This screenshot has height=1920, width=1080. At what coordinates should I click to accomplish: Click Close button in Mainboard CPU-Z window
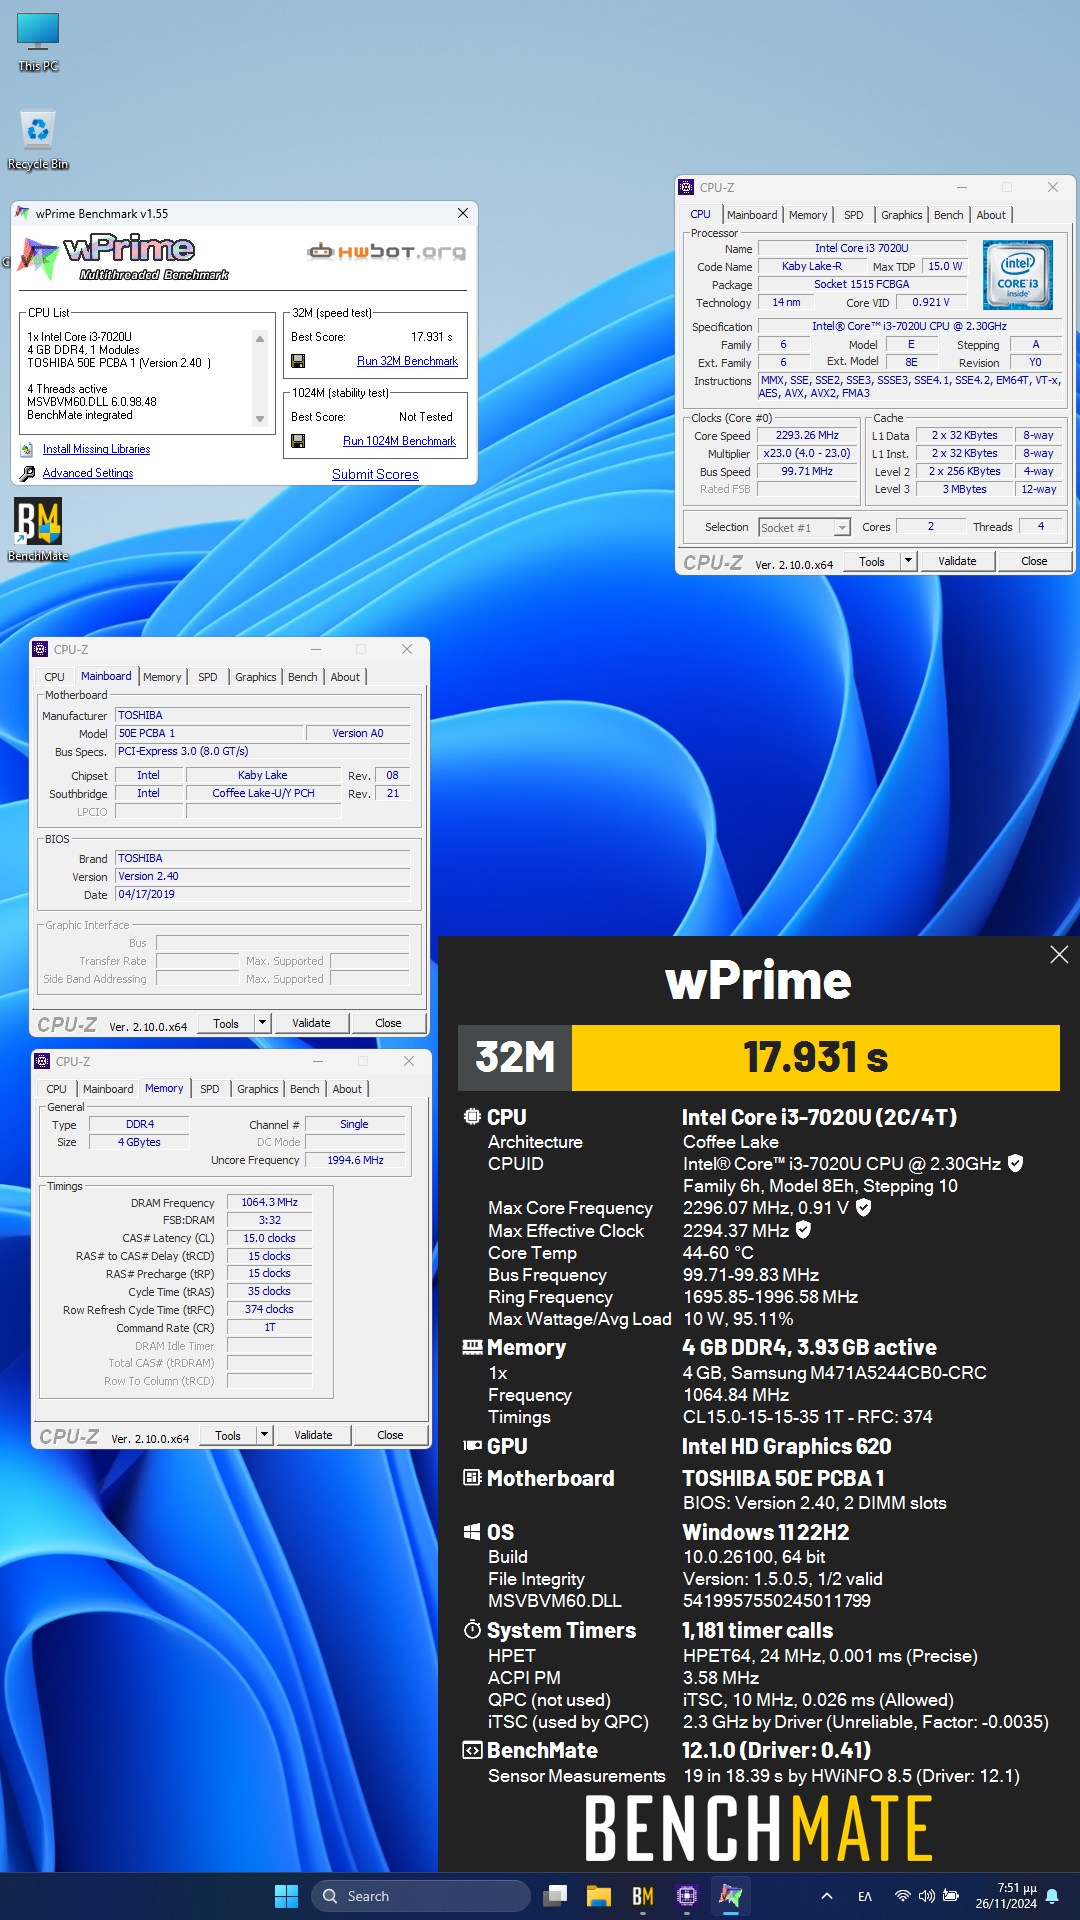tap(388, 1023)
